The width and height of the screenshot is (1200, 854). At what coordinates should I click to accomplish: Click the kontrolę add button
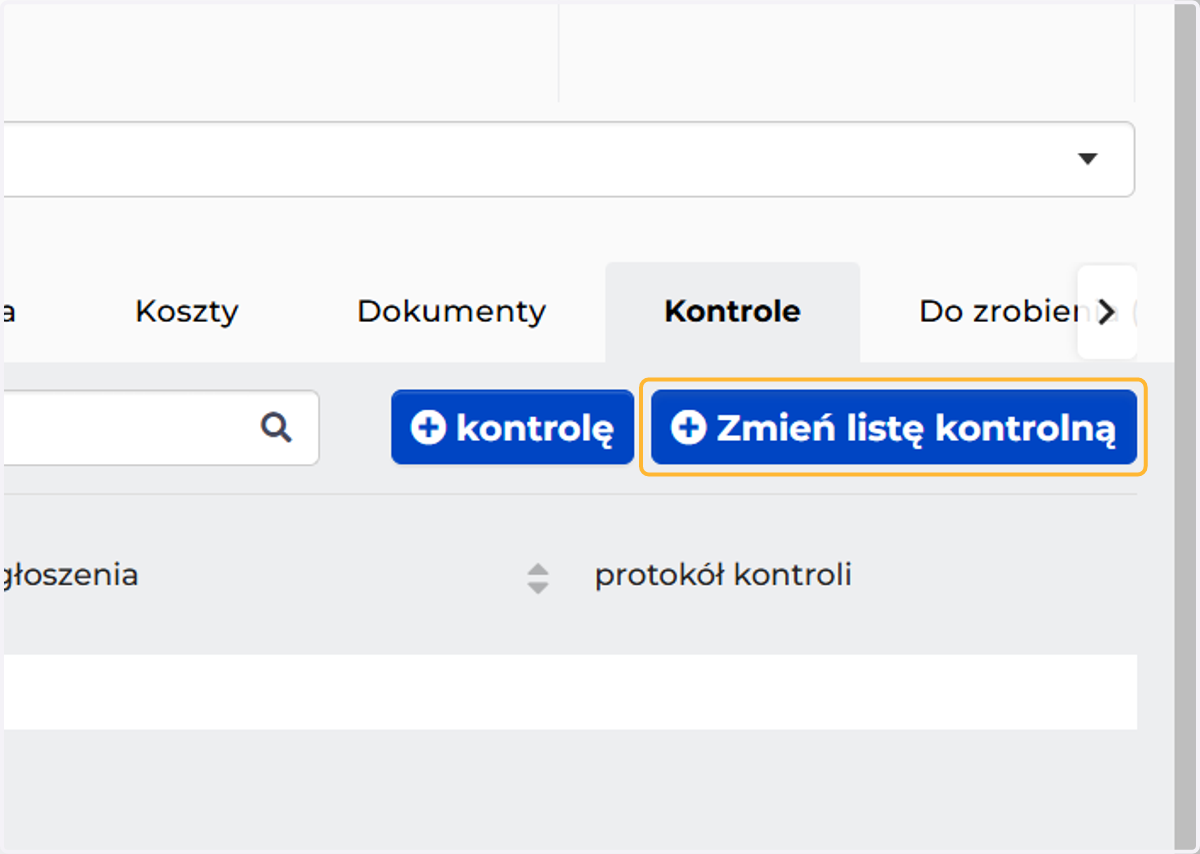[513, 428]
